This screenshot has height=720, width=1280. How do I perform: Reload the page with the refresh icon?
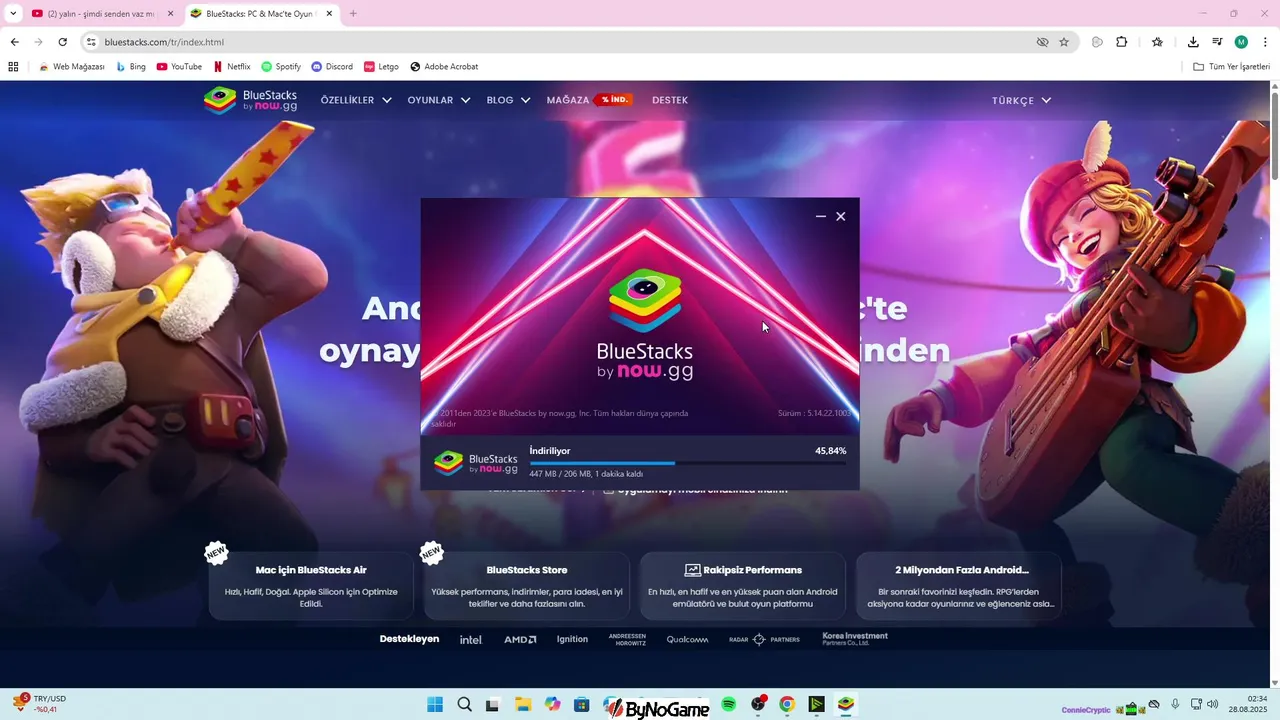pos(62,42)
